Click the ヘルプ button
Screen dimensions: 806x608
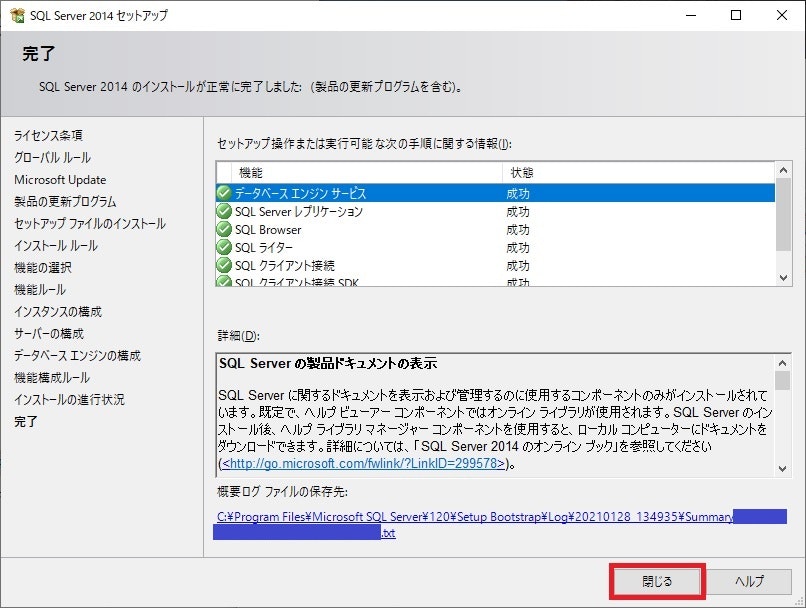coord(748,581)
